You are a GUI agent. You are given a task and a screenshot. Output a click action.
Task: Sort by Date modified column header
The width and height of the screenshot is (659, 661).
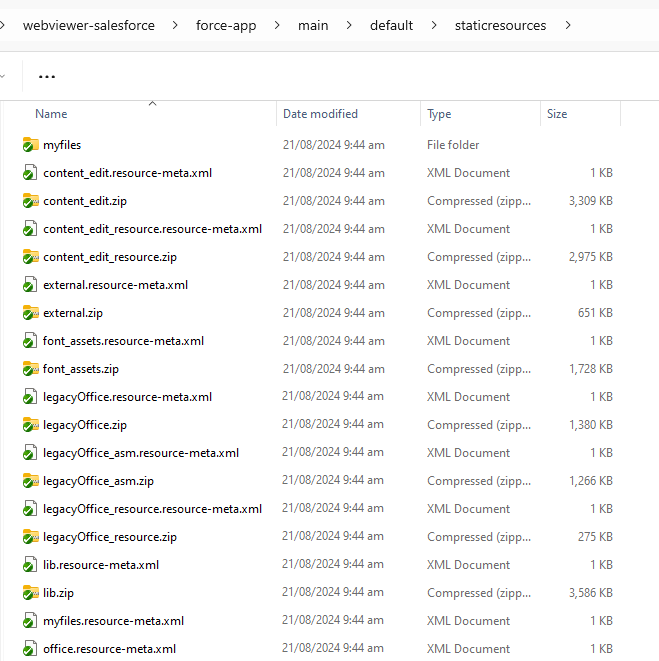(320, 114)
